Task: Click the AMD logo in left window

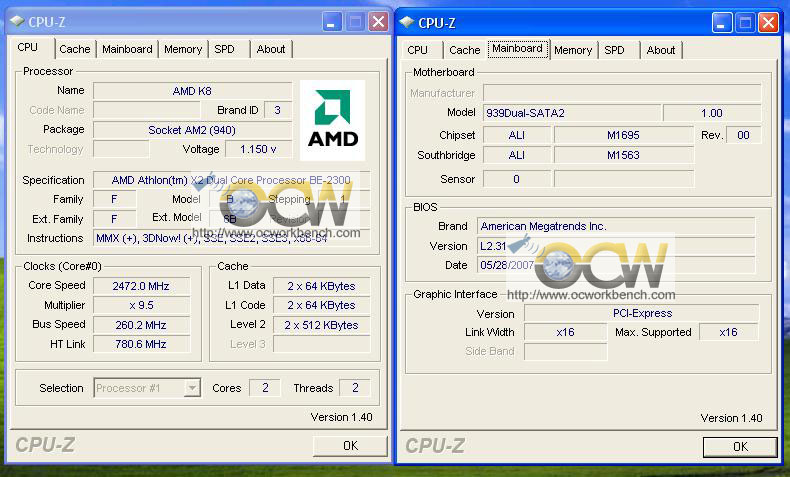Action: pos(333,120)
